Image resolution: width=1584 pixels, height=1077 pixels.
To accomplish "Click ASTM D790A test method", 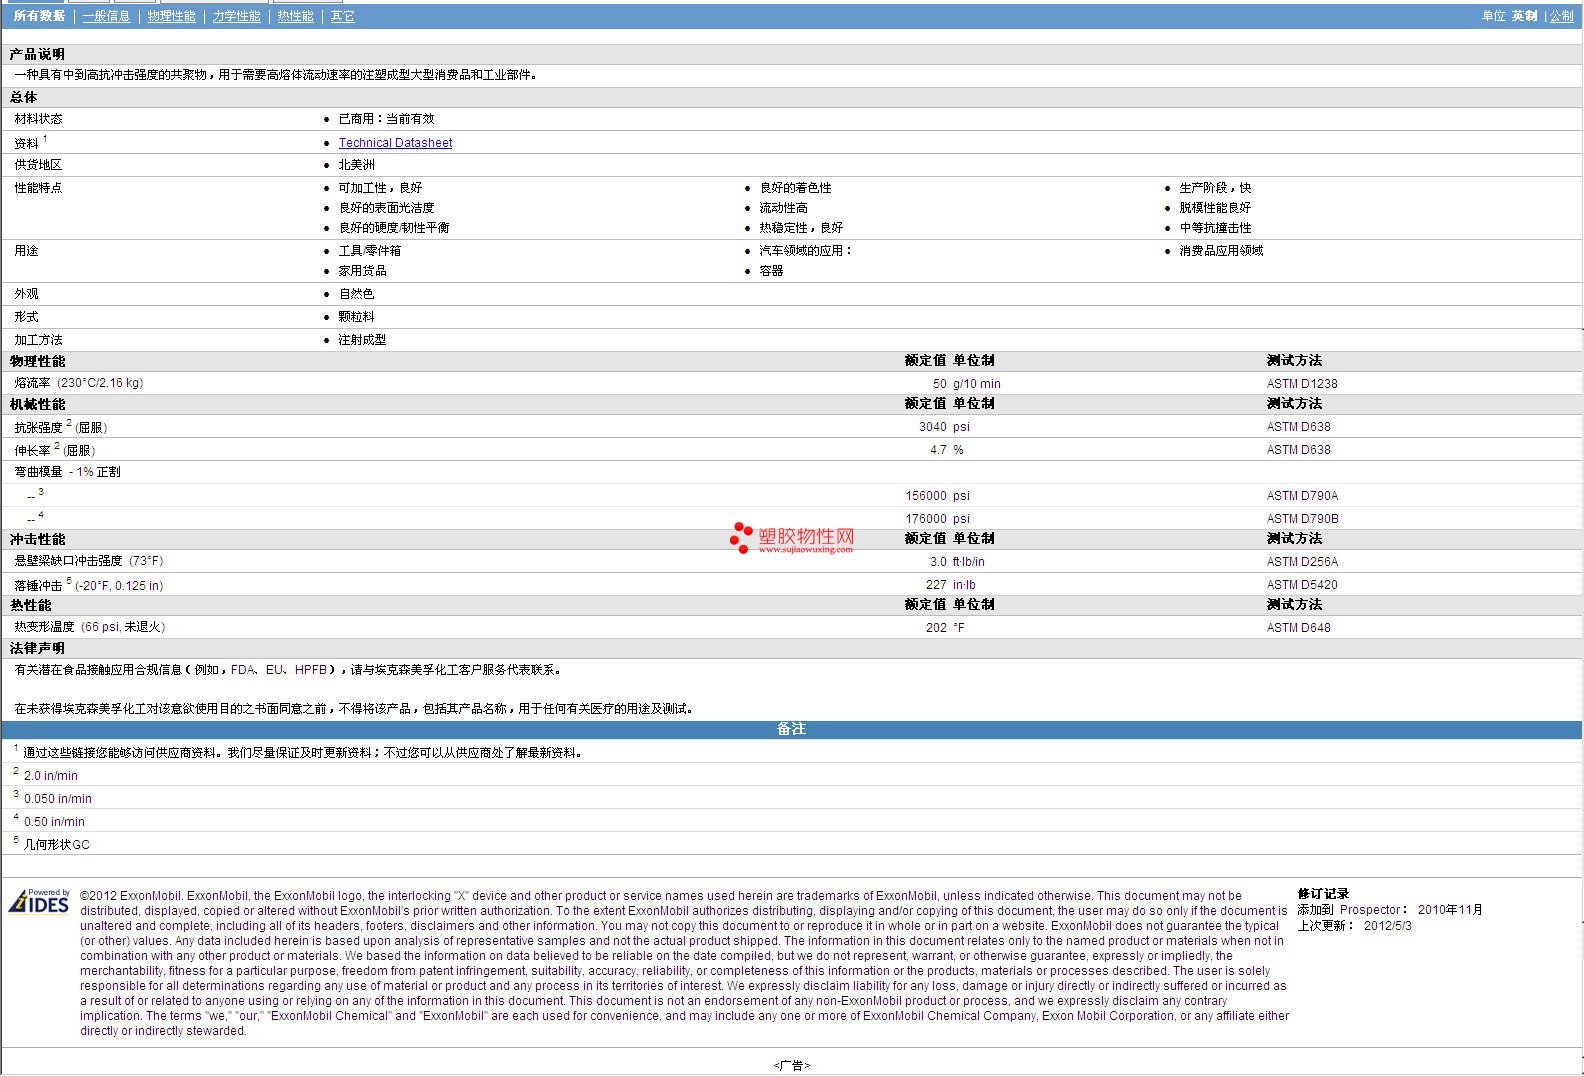I will click(1302, 496).
